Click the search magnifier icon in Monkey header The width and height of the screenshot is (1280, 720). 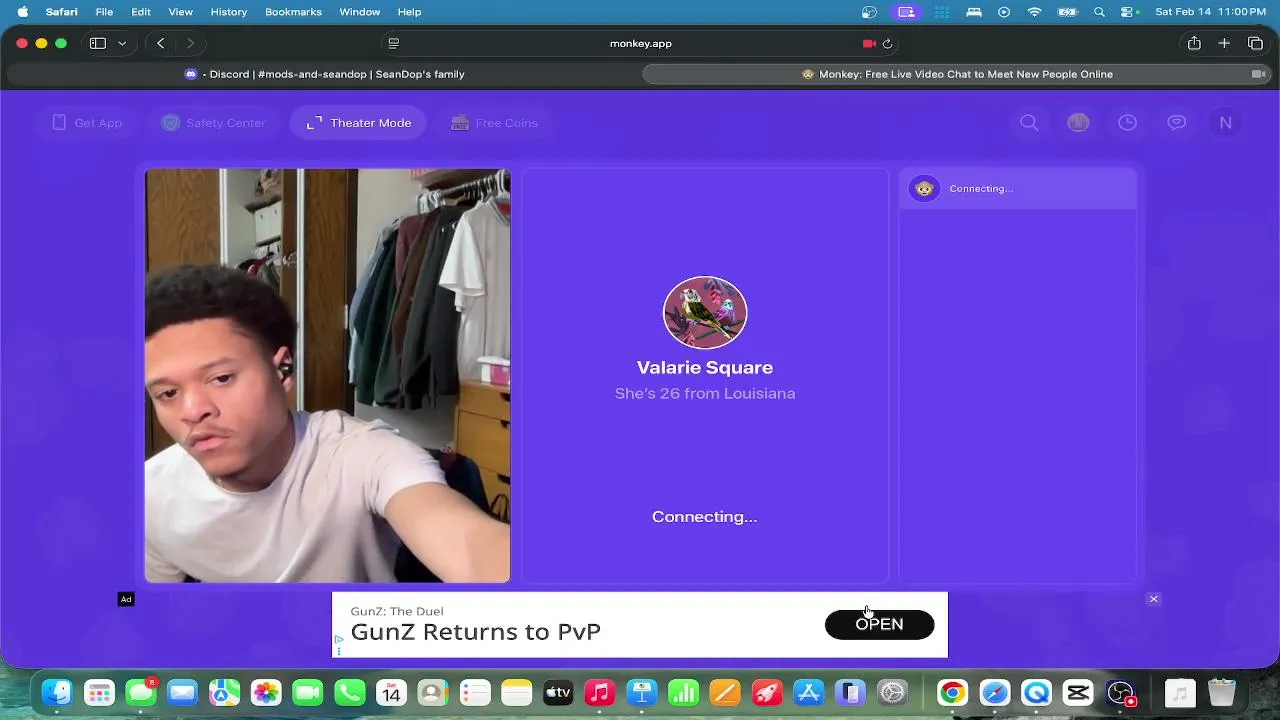click(x=1029, y=123)
